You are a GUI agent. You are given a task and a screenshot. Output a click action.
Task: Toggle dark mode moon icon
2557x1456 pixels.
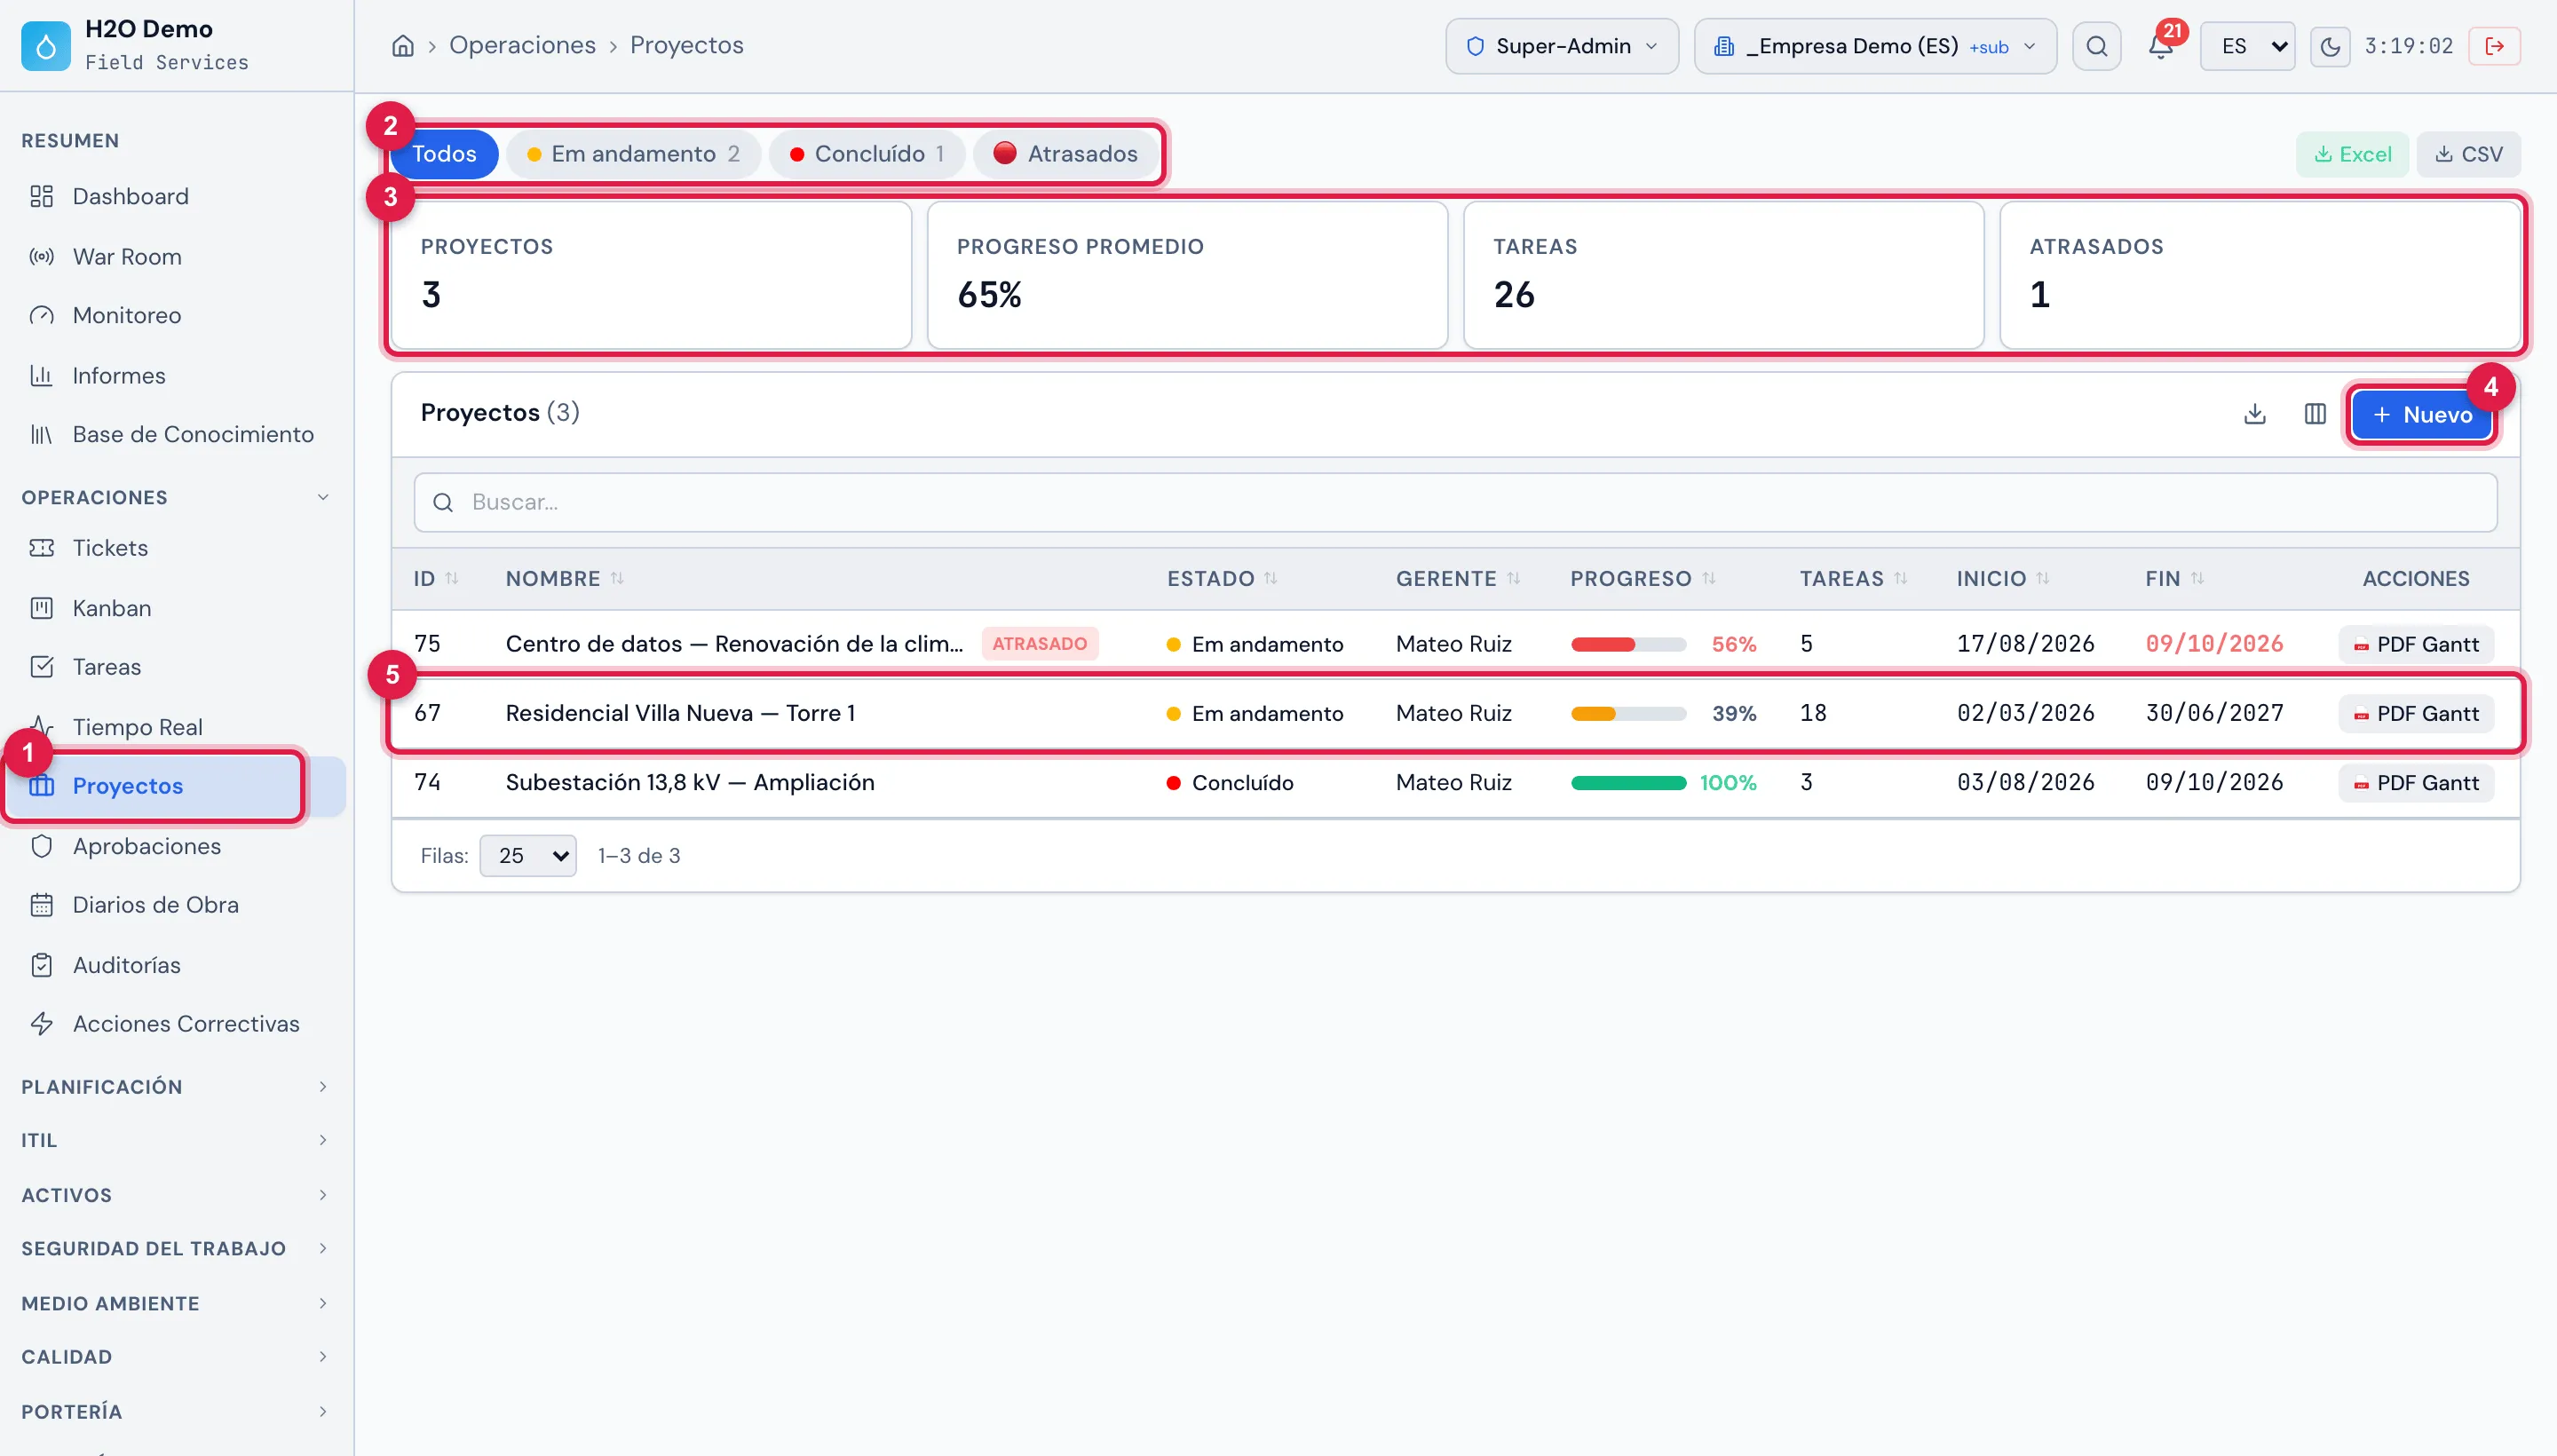coord(2329,46)
